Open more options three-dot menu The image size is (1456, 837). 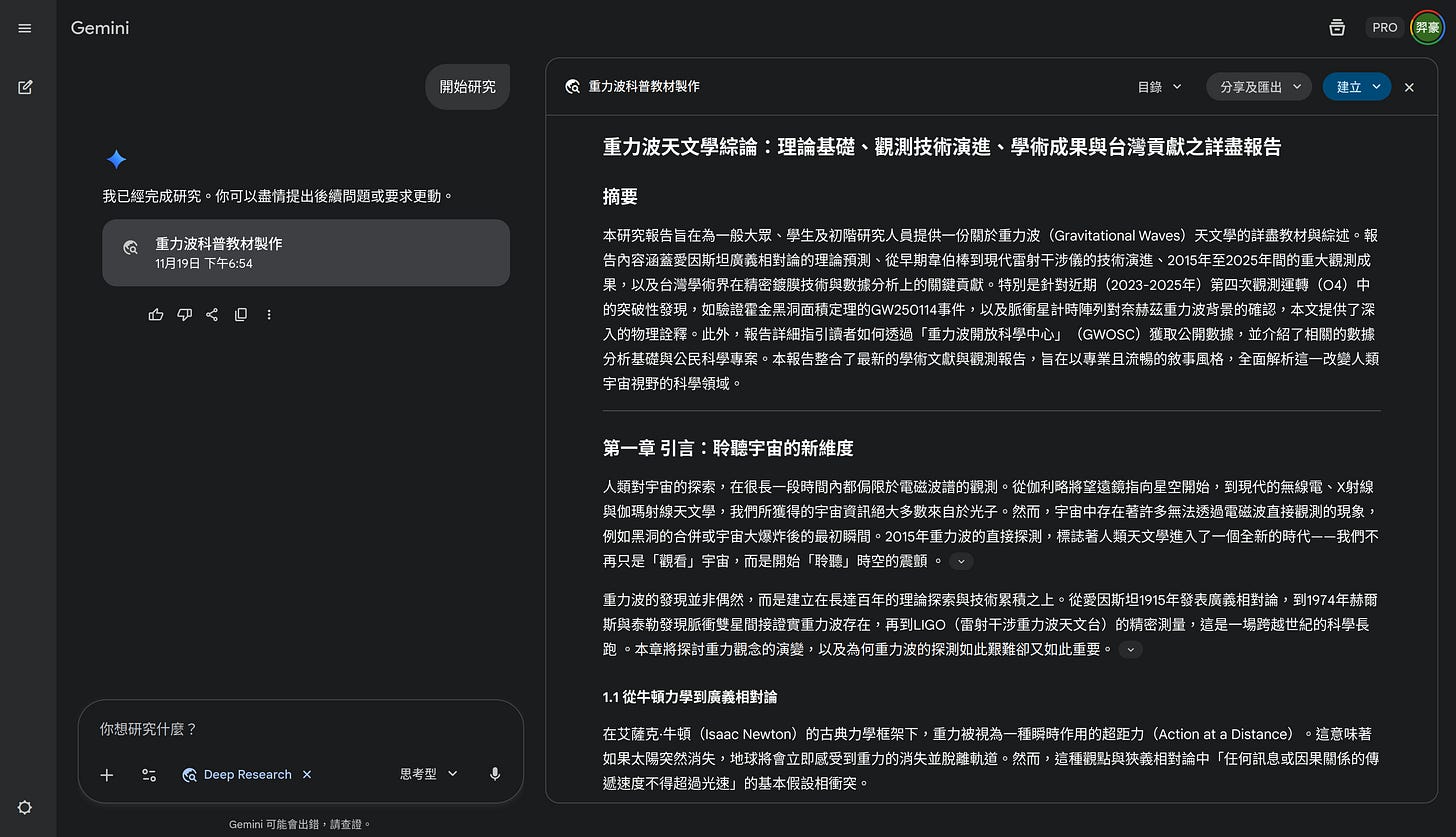[x=269, y=315]
